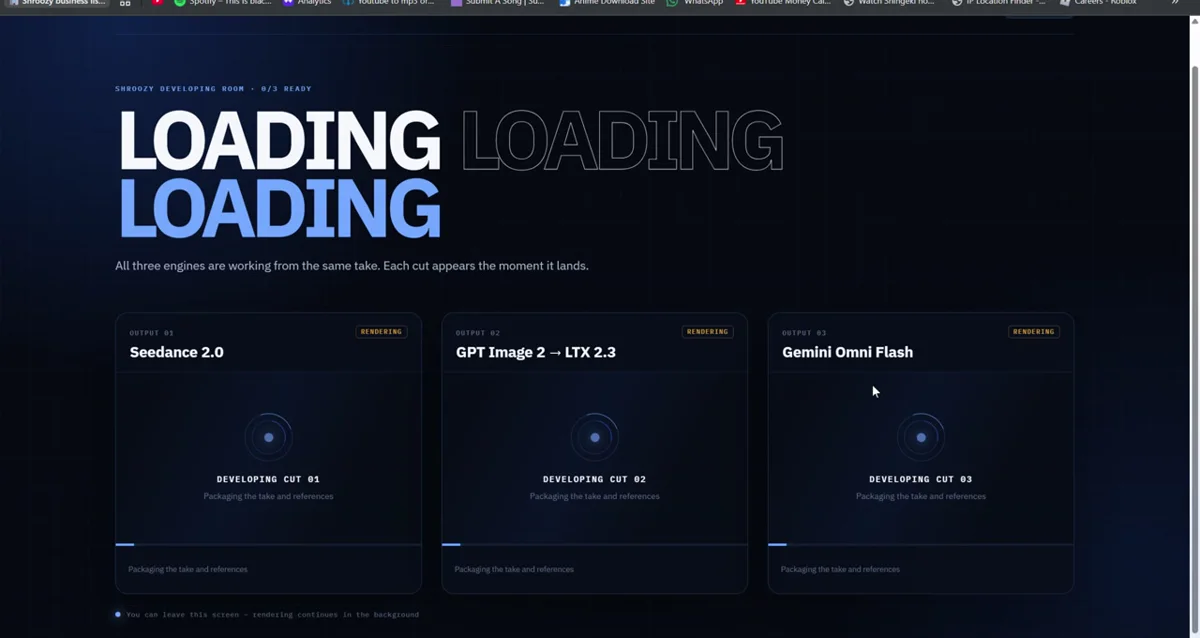Open the IP Location Finder bookmark
Screen dimensions: 1200x638
pyautogui.click(x=998, y=3)
